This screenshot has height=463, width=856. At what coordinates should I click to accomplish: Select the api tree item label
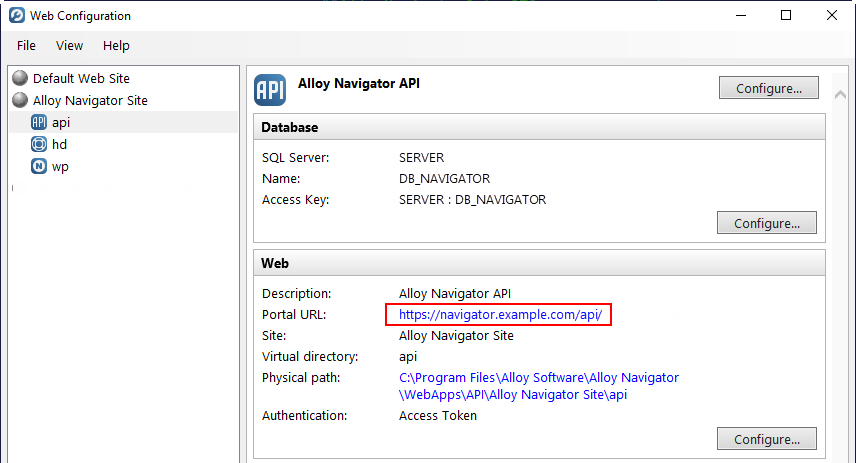point(61,122)
